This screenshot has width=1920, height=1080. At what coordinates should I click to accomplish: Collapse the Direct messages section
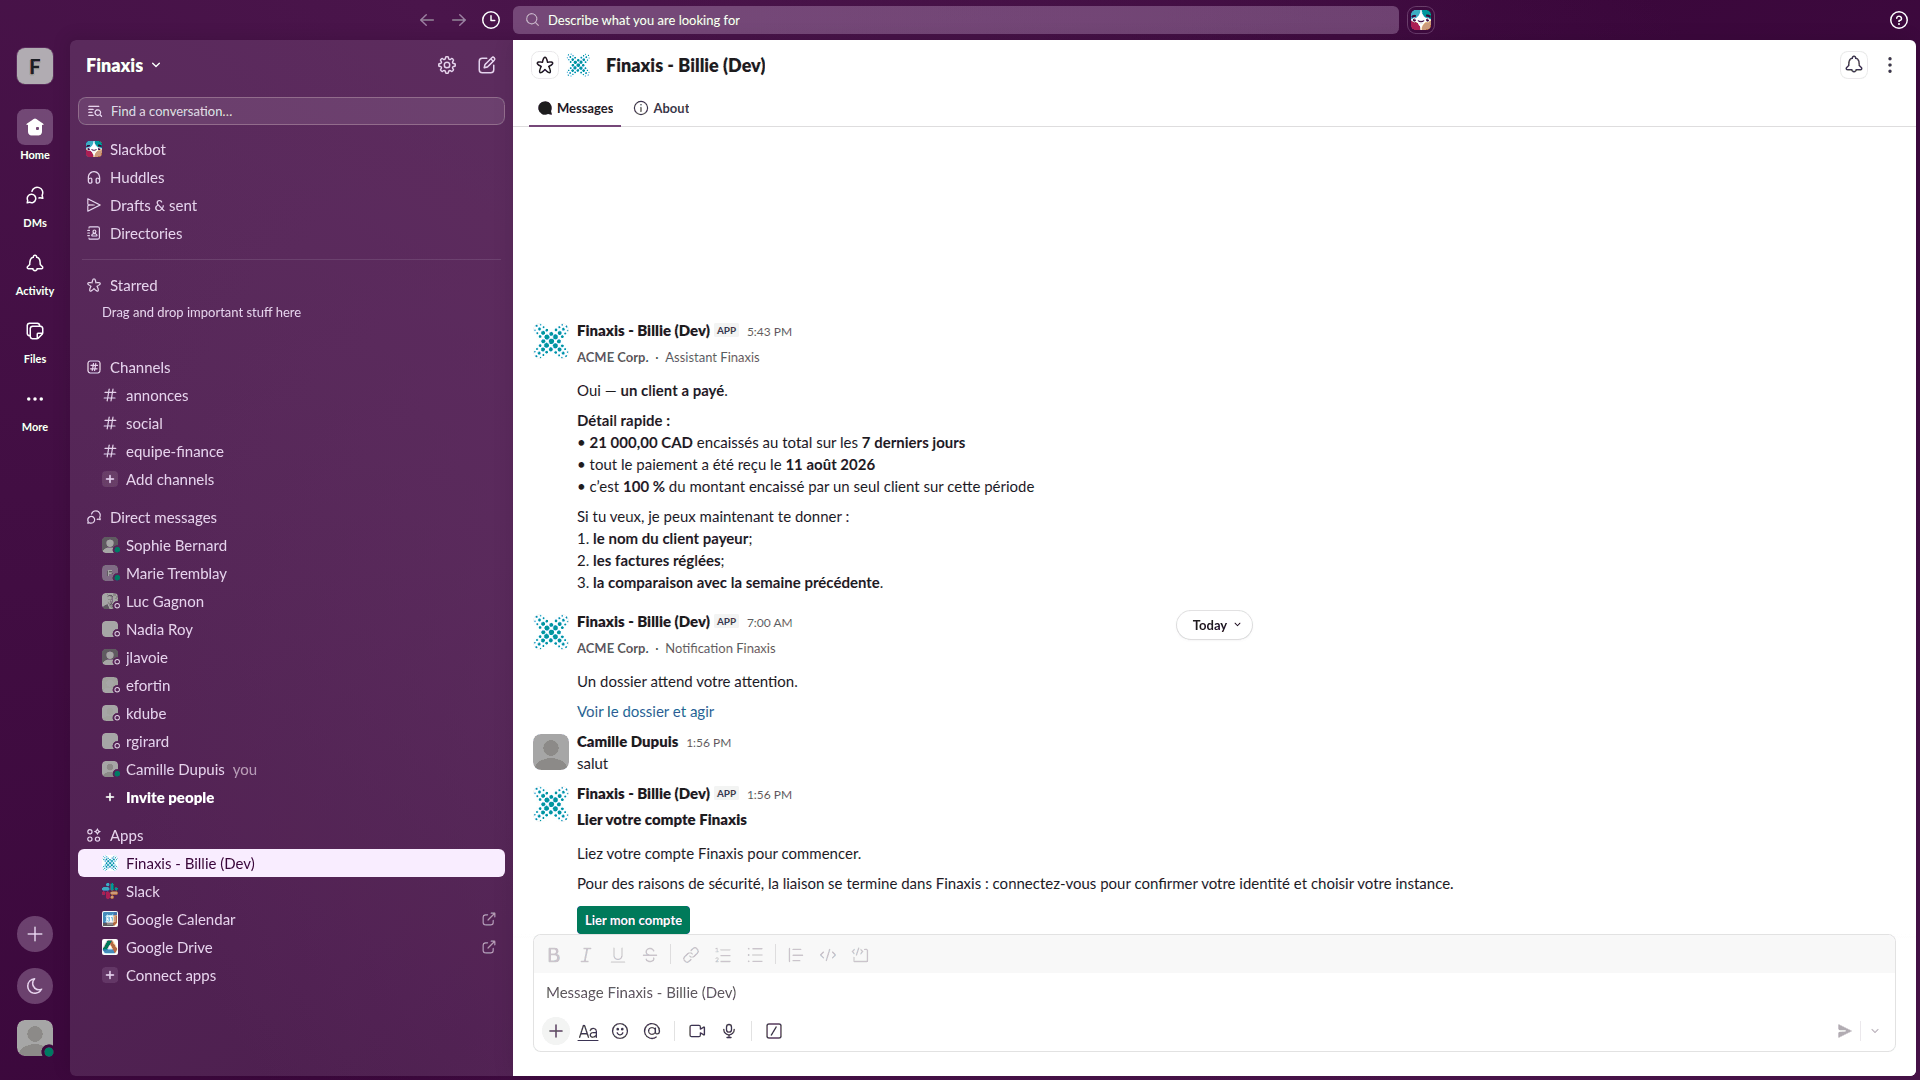(x=163, y=517)
